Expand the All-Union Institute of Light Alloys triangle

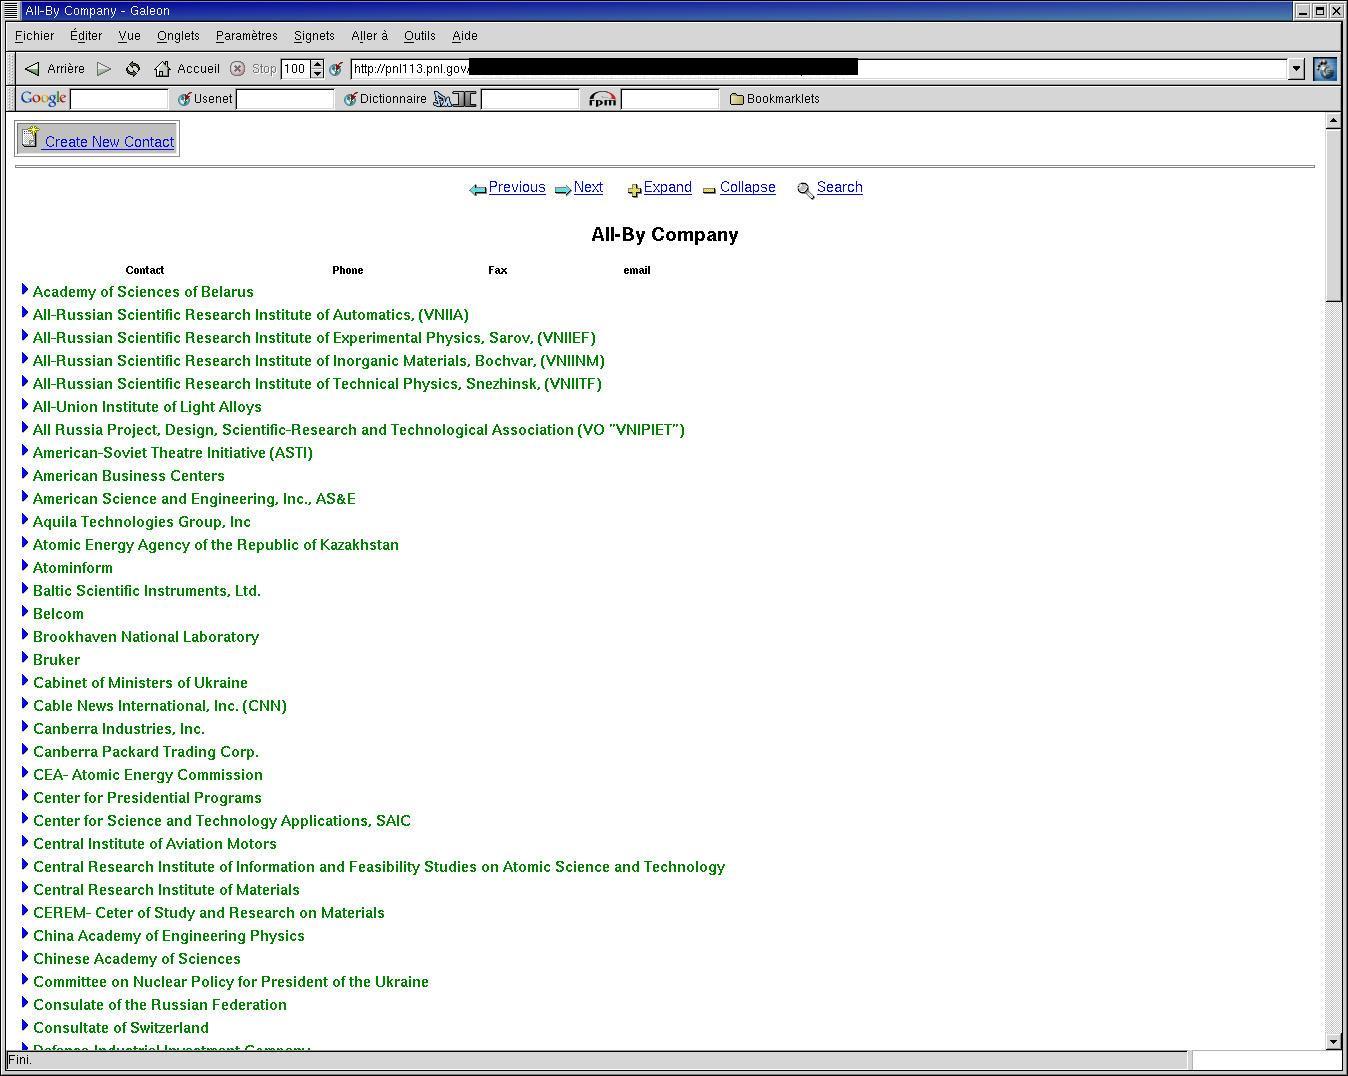pos(25,404)
